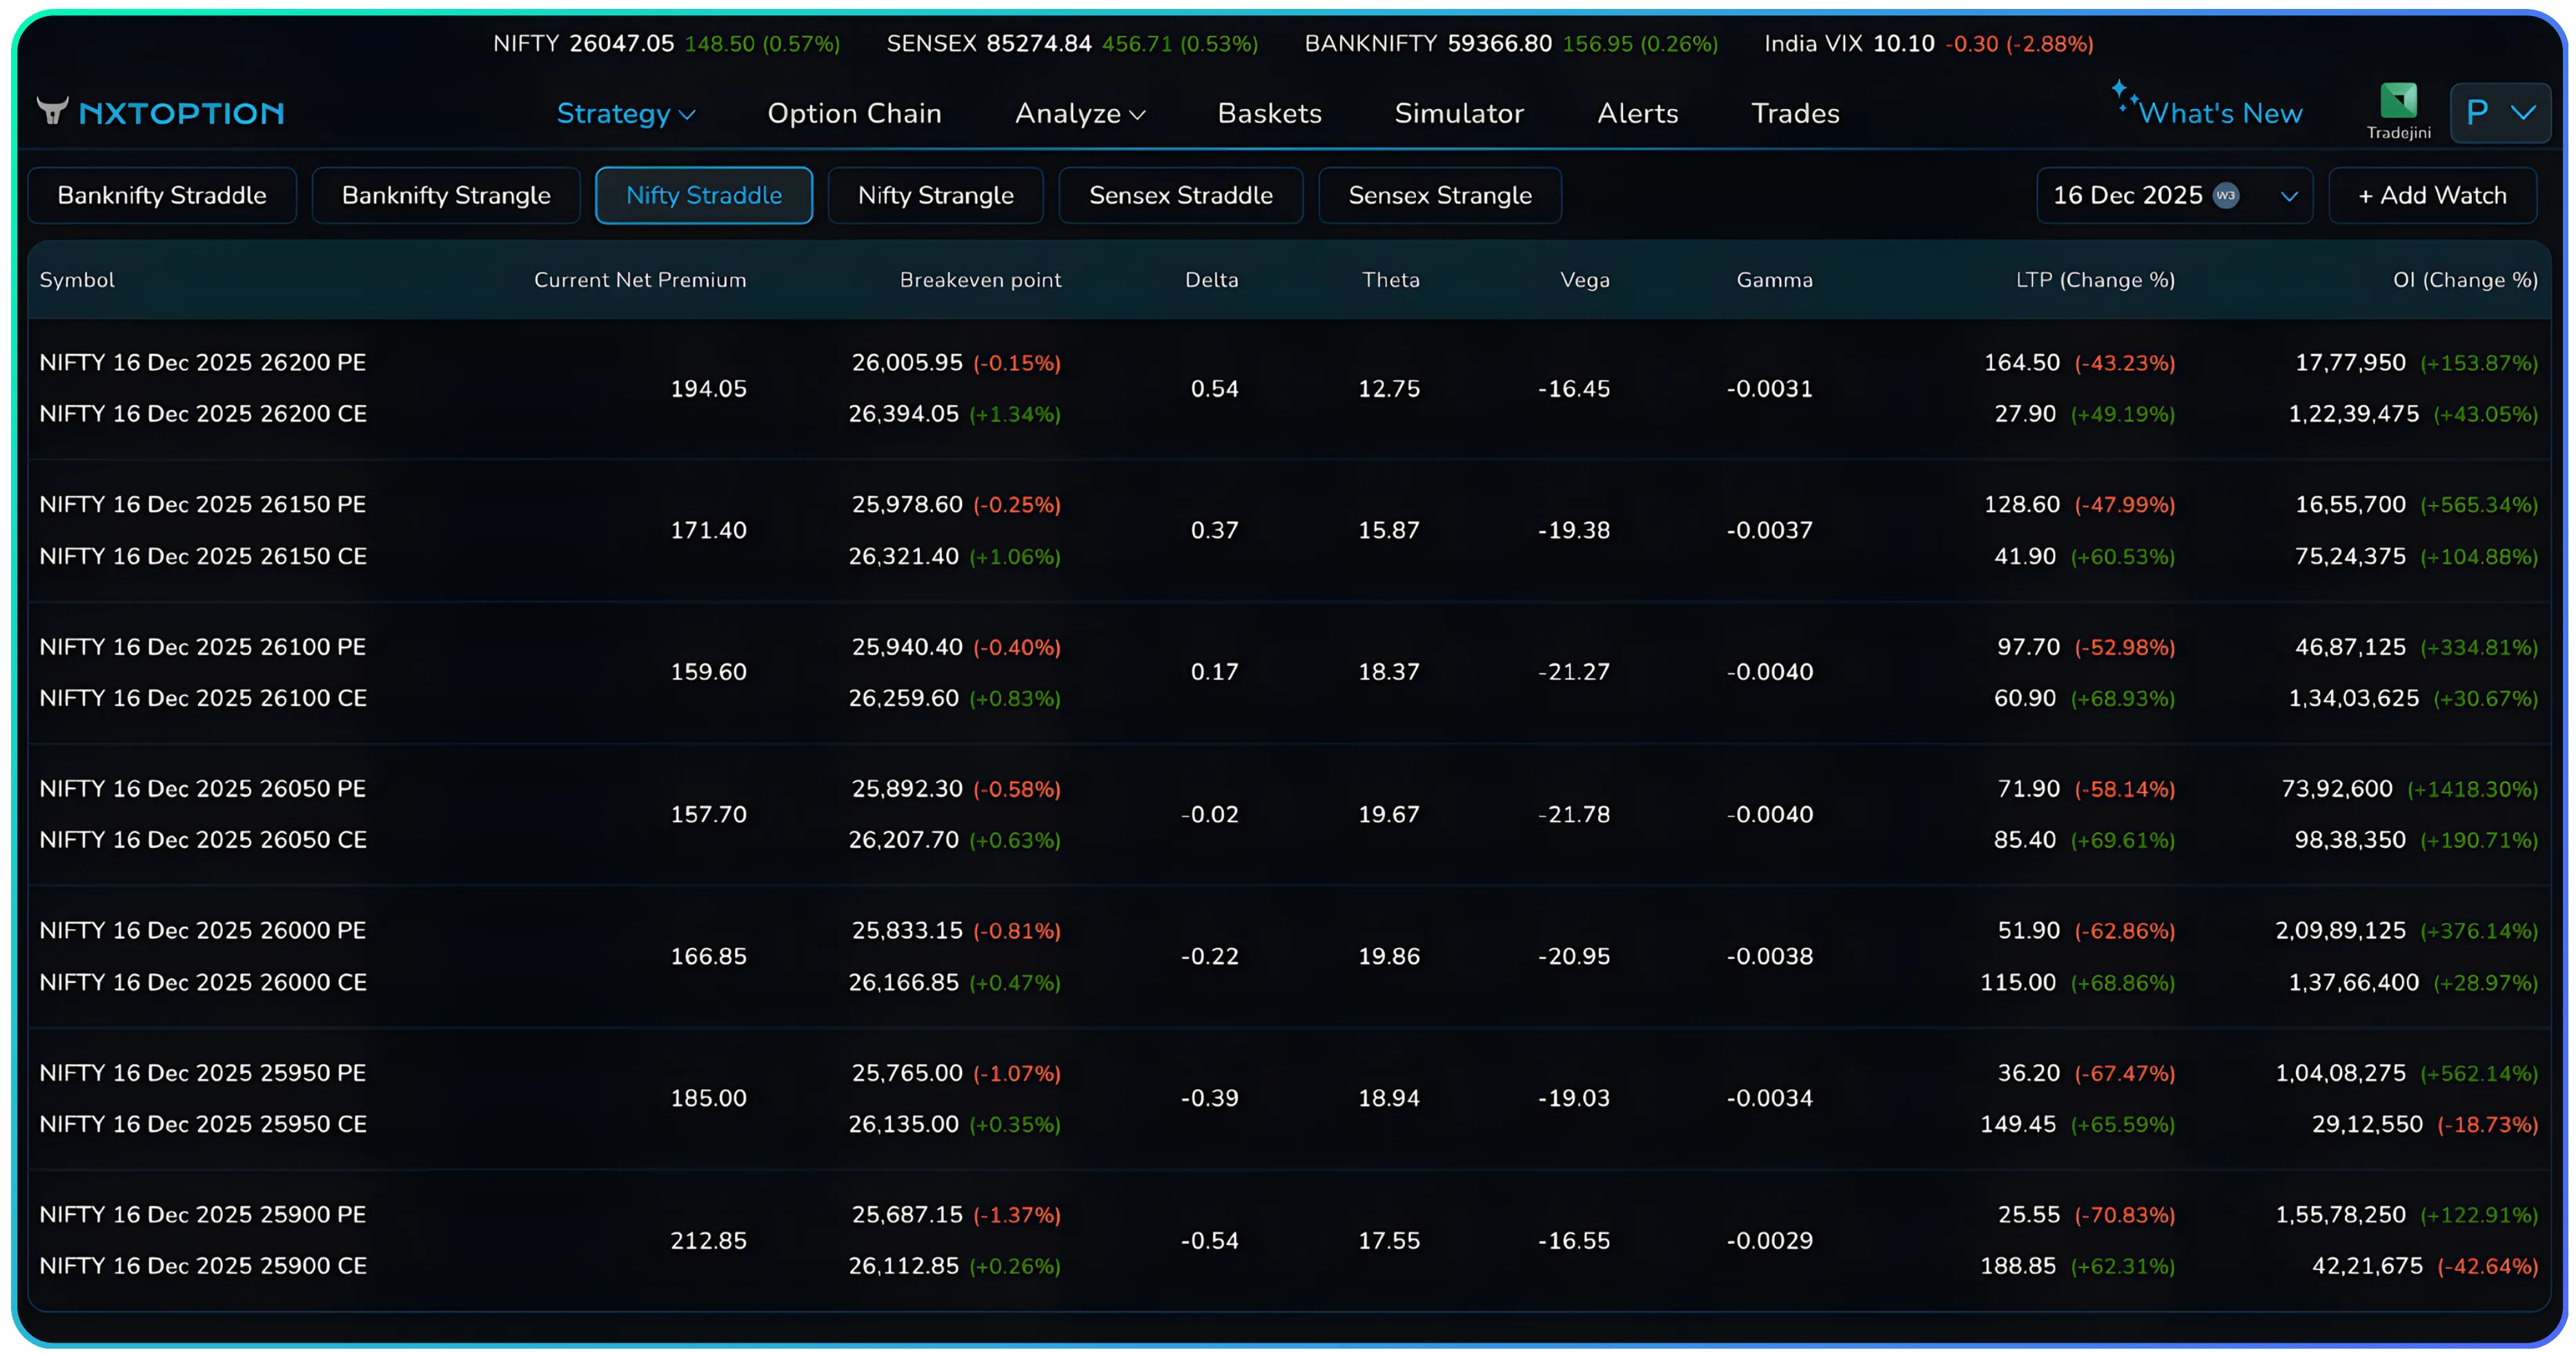Image resolution: width=2576 pixels, height=1353 pixels.
Task: Navigate to Alerts
Action: pos(1637,113)
